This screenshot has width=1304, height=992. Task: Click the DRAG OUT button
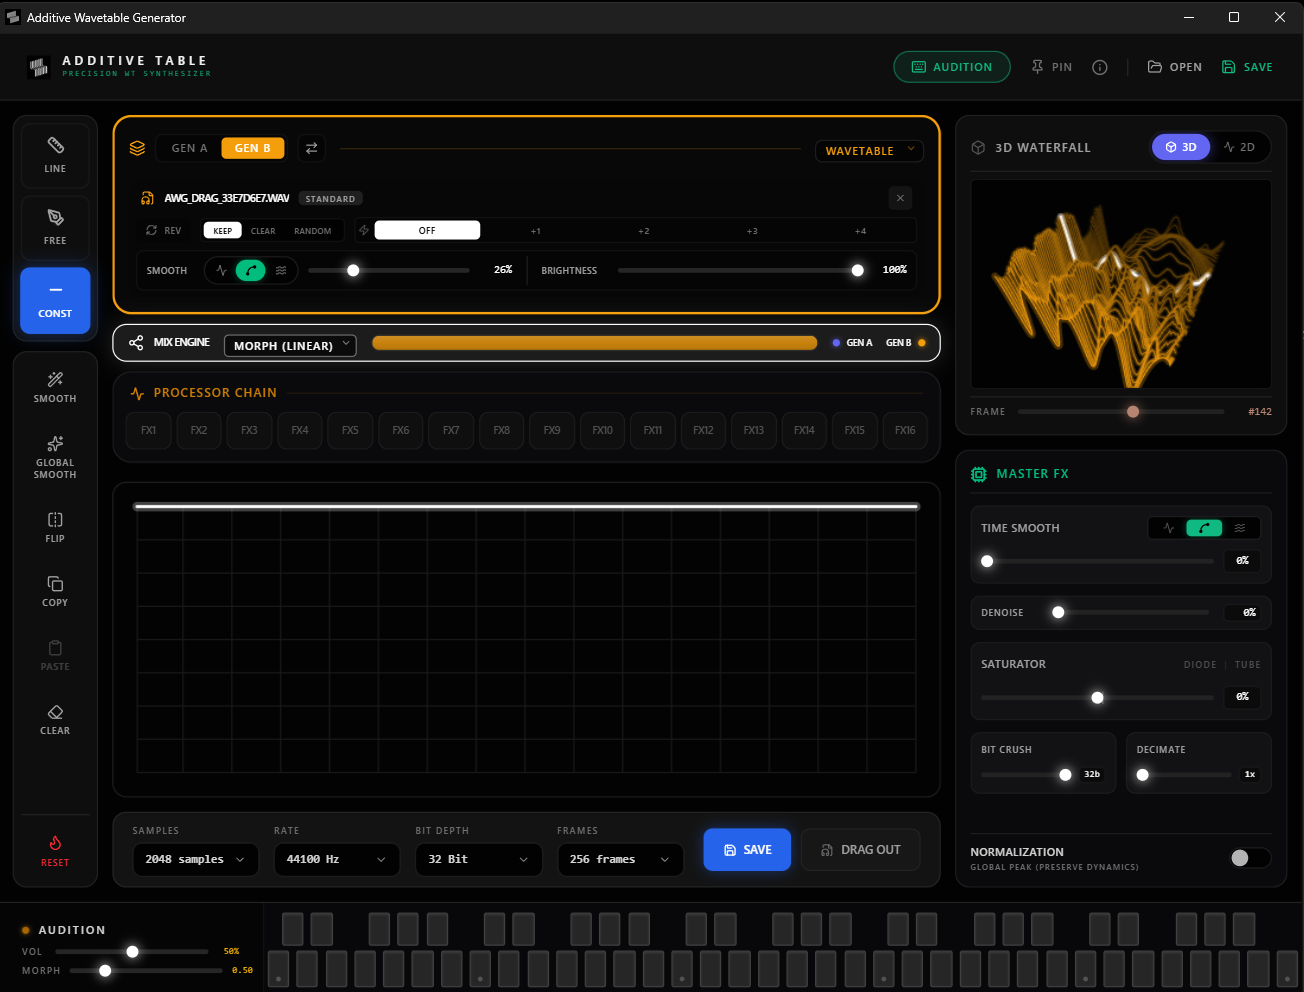[x=861, y=850]
